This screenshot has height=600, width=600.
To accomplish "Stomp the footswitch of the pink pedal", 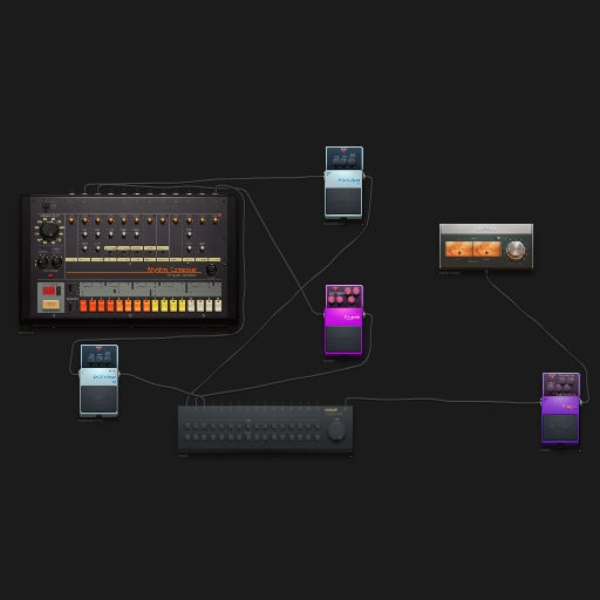I will tap(343, 339).
